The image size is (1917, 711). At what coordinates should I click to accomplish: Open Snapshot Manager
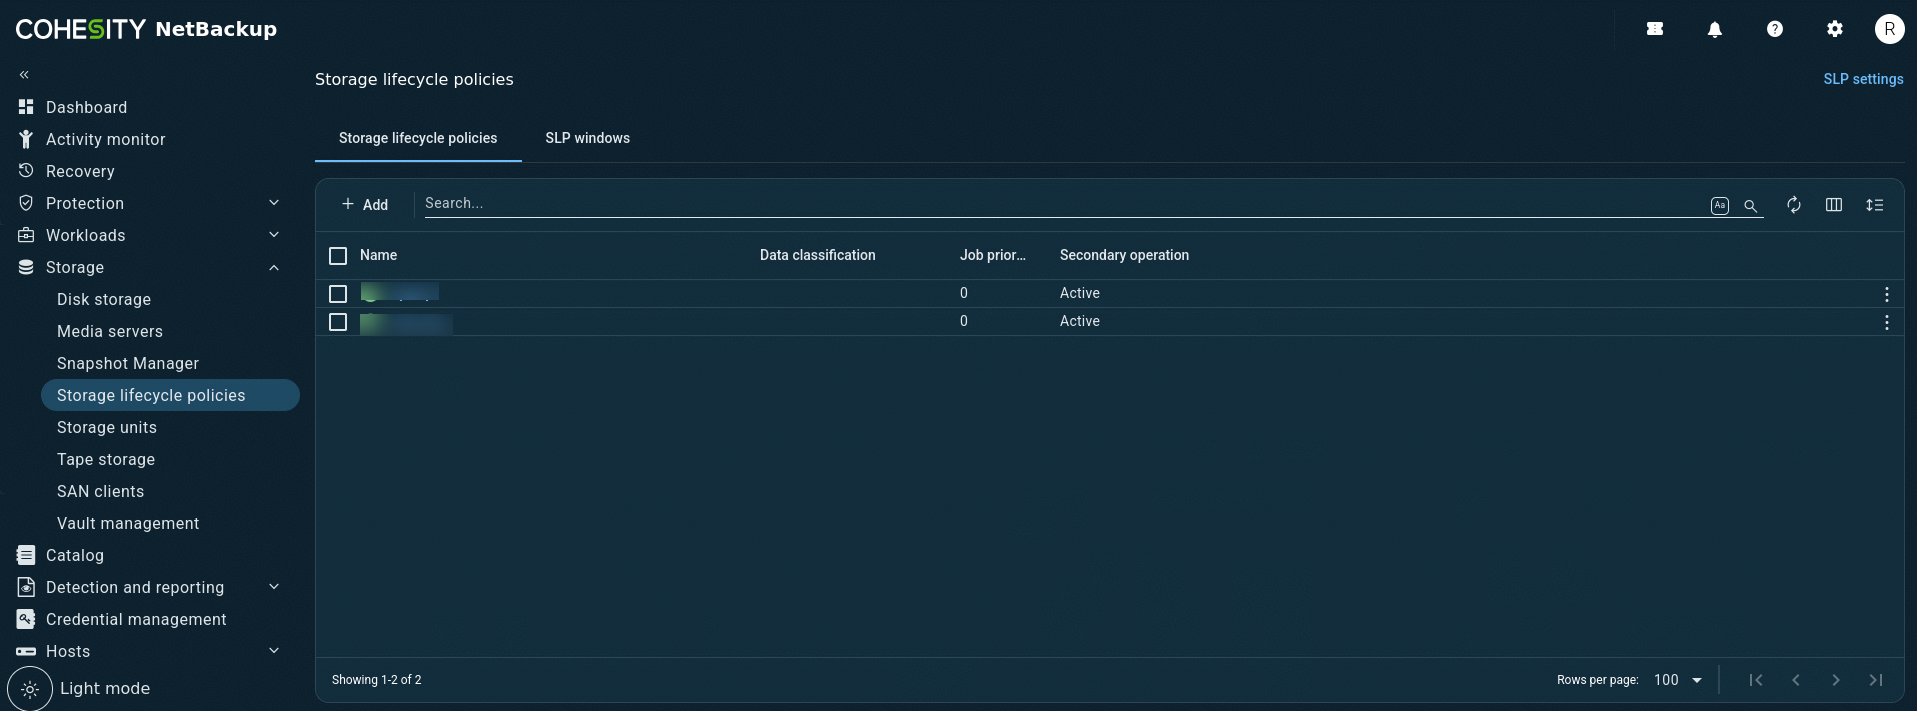[128, 363]
